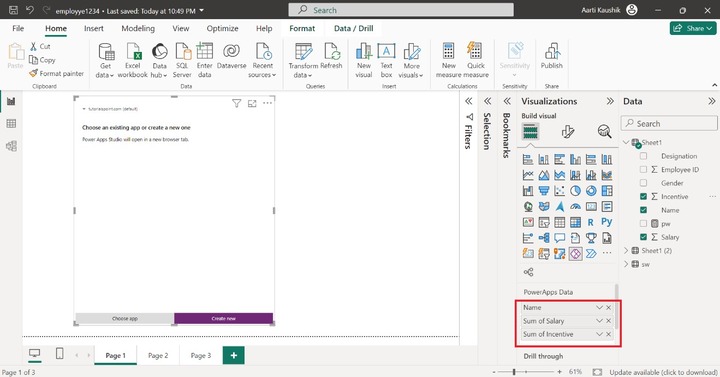Viewport: 720px width, 377px height.
Task: Expand the sw table
Action: point(626,264)
